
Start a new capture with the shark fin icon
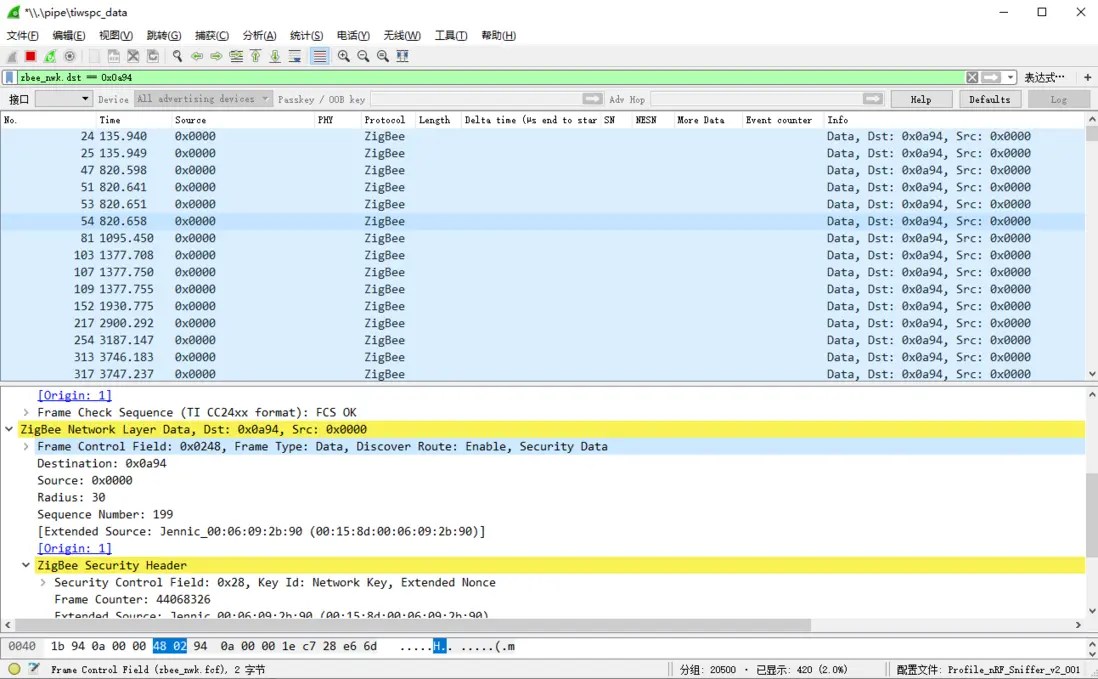click(x=11, y=56)
